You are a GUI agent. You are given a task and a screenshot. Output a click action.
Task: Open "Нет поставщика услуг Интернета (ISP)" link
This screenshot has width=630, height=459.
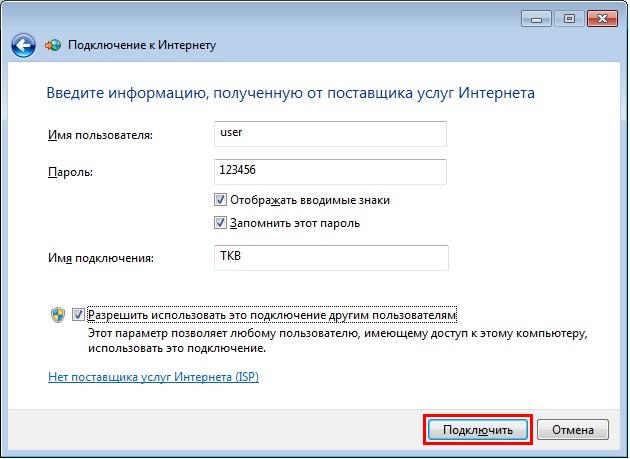pyautogui.click(x=153, y=377)
